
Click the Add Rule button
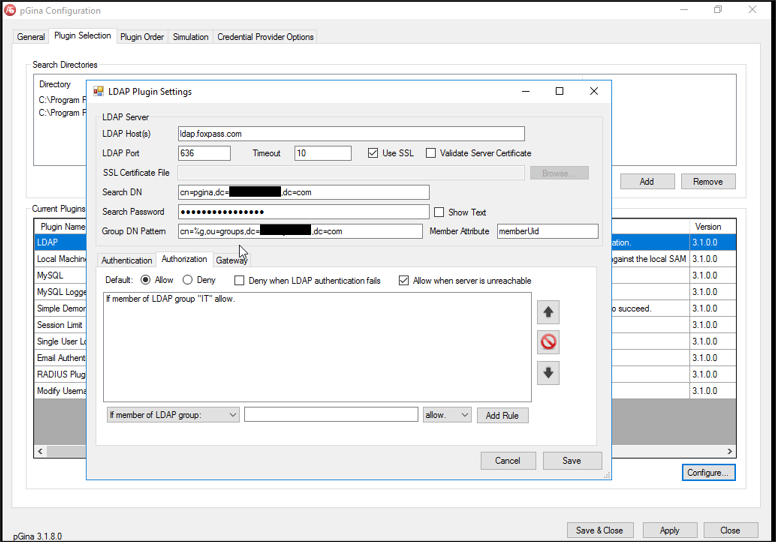click(x=502, y=415)
